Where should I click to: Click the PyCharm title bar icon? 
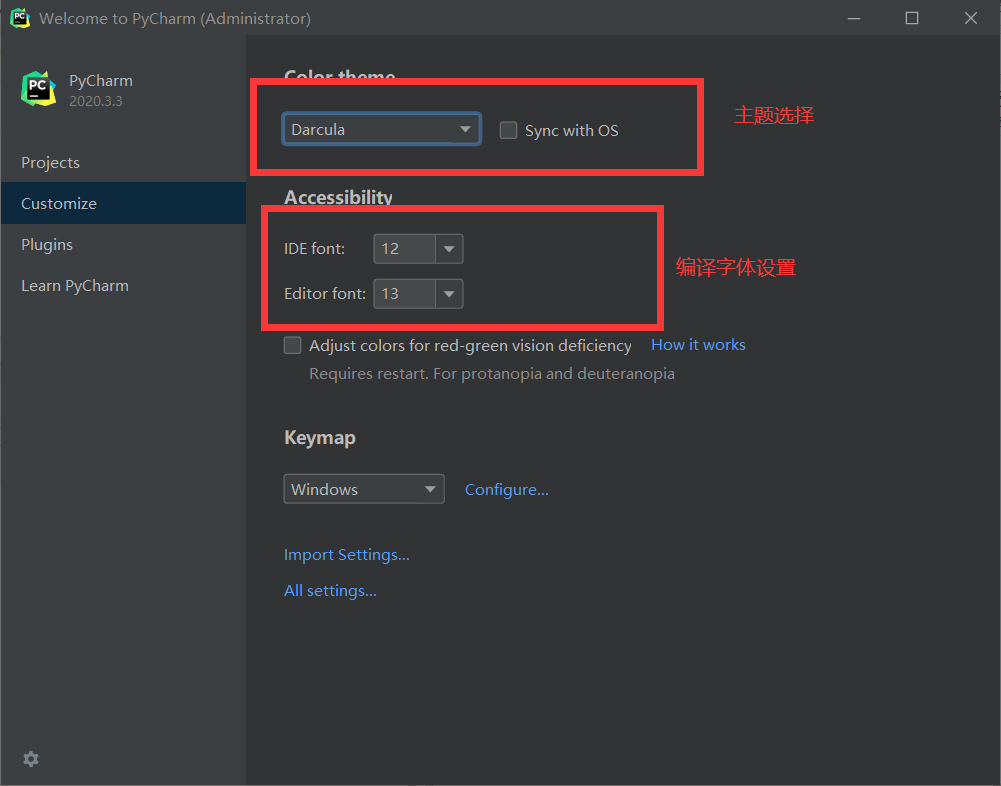[x=20, y=18]
